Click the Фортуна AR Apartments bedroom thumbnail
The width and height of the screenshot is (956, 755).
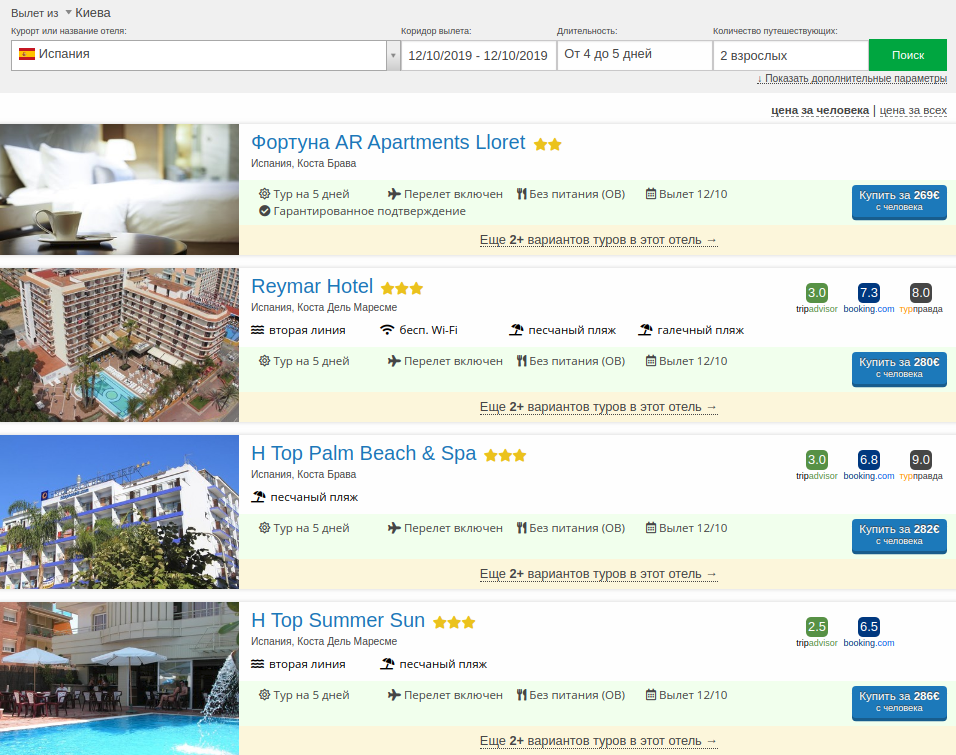click(120, 189)
